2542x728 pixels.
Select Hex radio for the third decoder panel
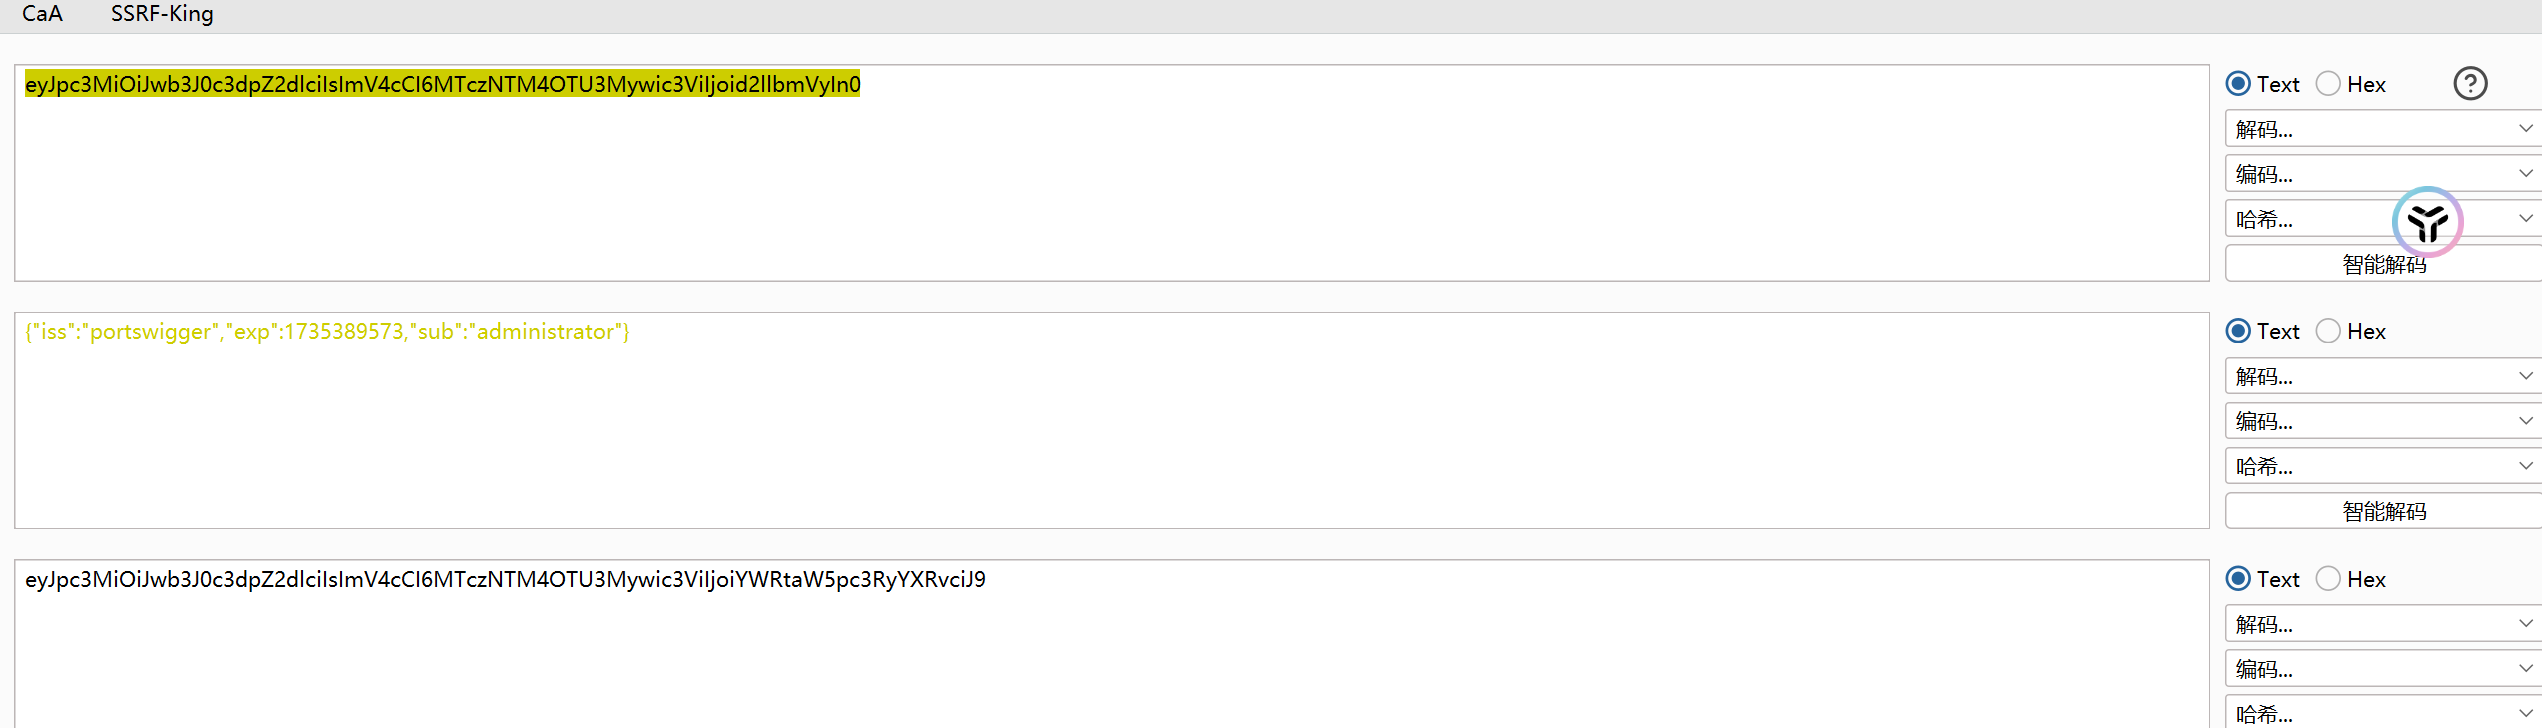pos(2328,579)
